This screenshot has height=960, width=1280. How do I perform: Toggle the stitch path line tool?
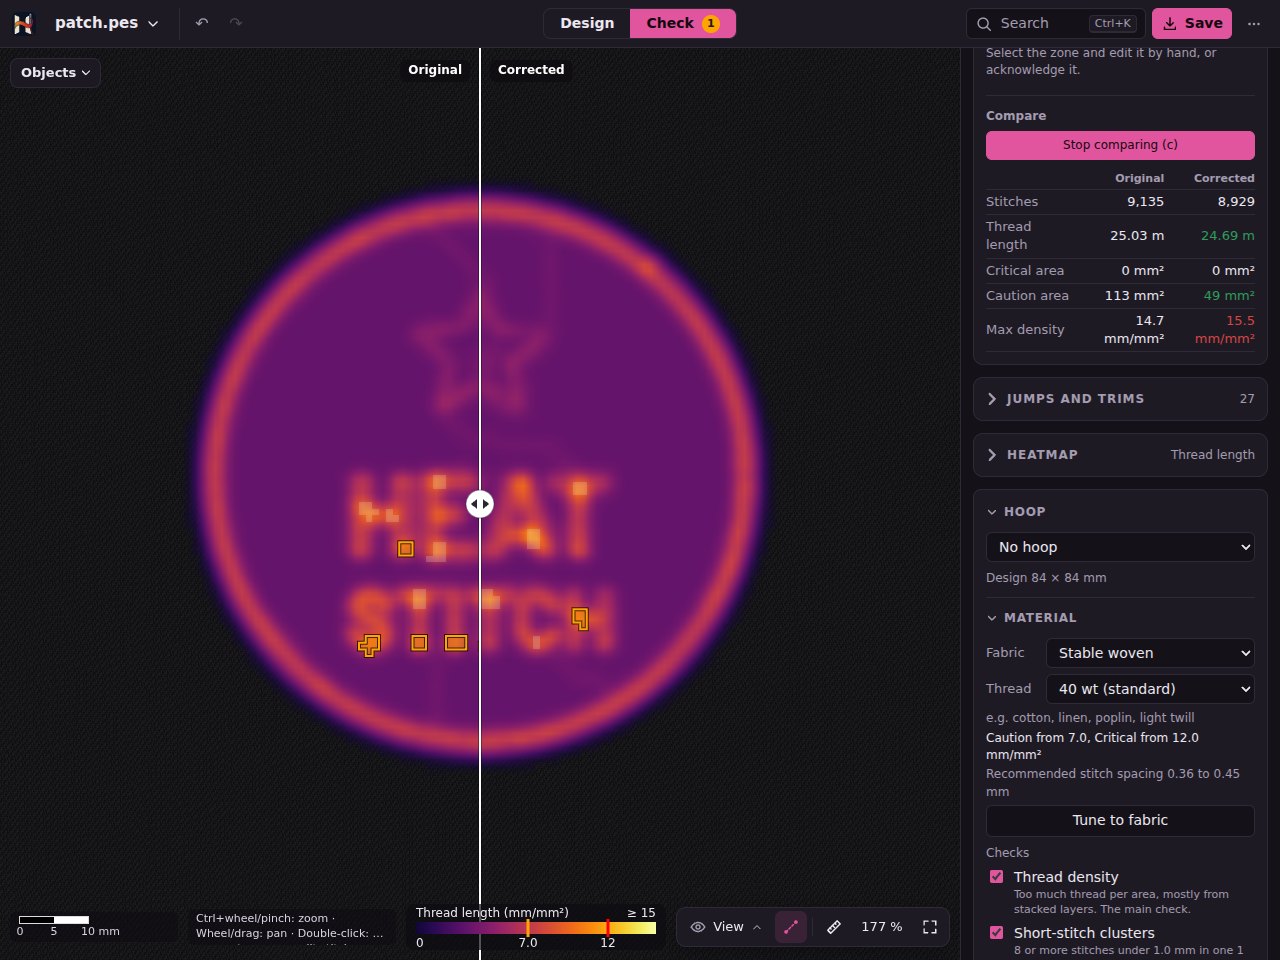(791, 927)
